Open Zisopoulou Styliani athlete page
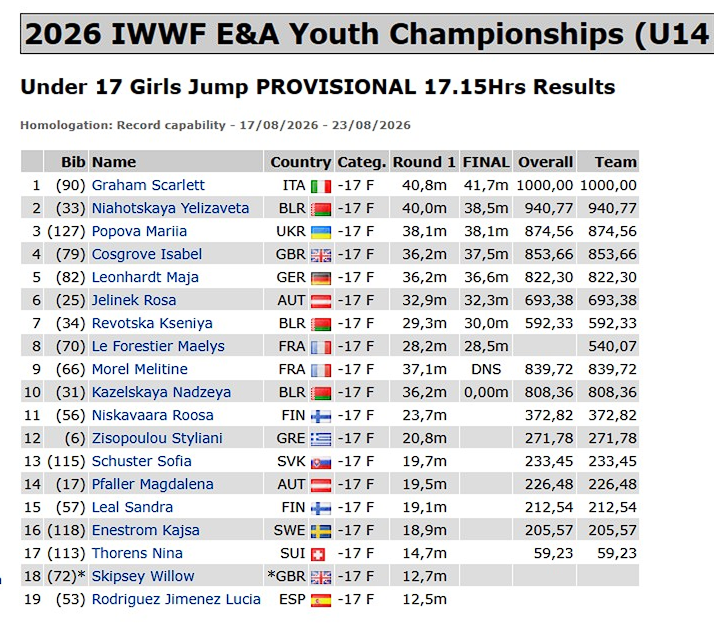The width and height of the screenshot is (717, 624). tap(157, 438)
